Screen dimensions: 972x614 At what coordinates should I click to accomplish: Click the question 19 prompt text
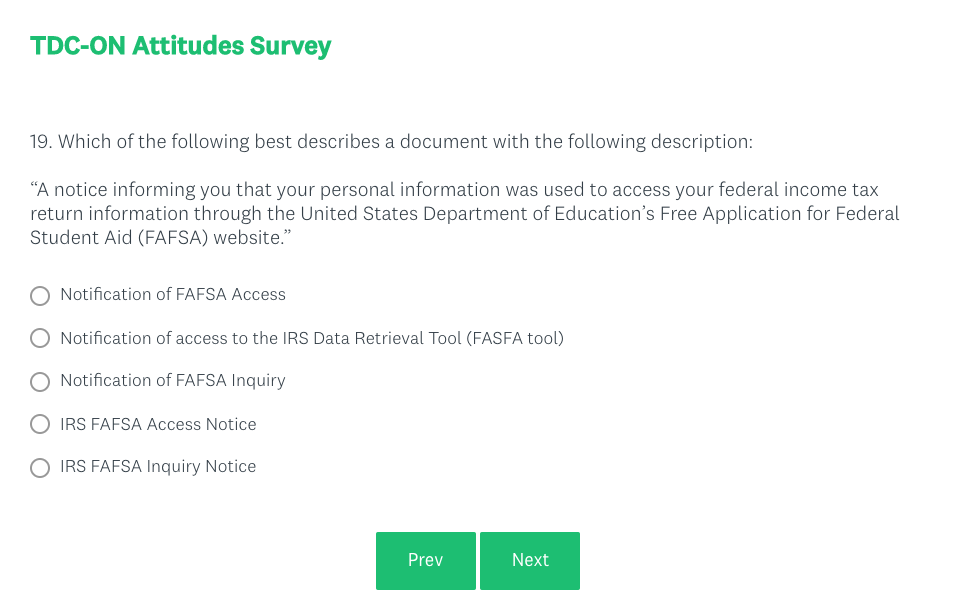coord(391,142)
